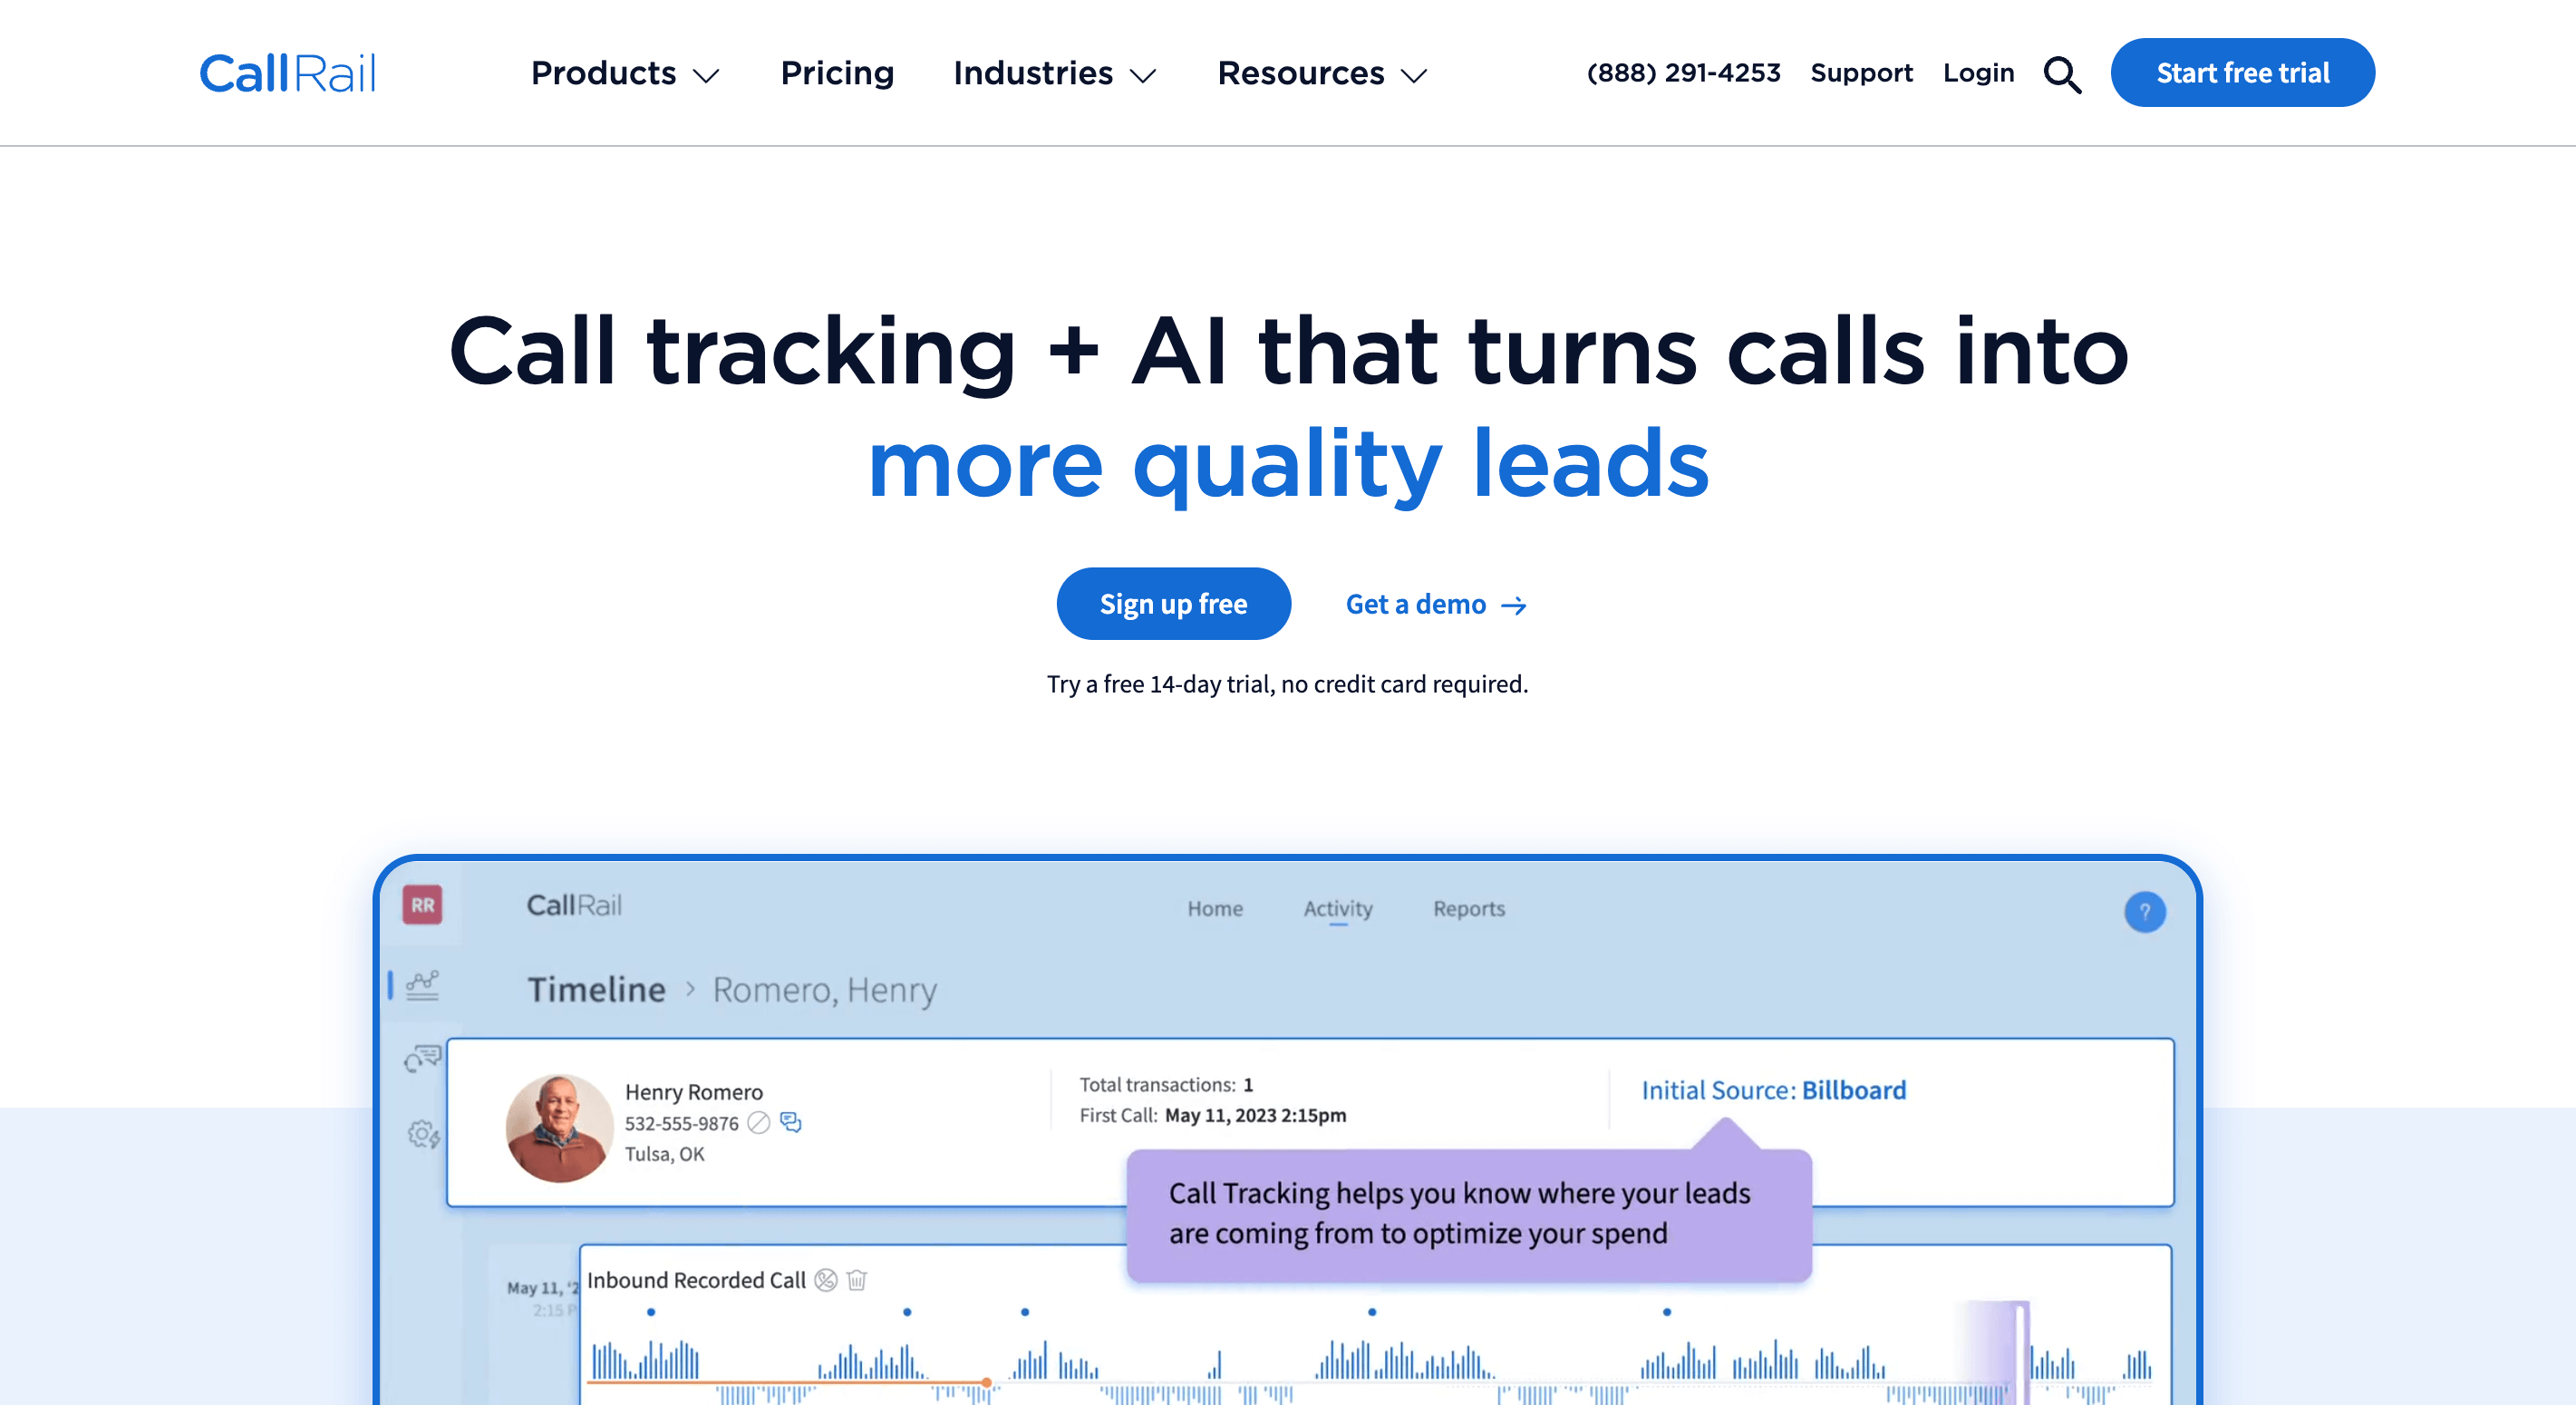
Task: Expand the Products dropdown menu
Action: pos(625,73)
